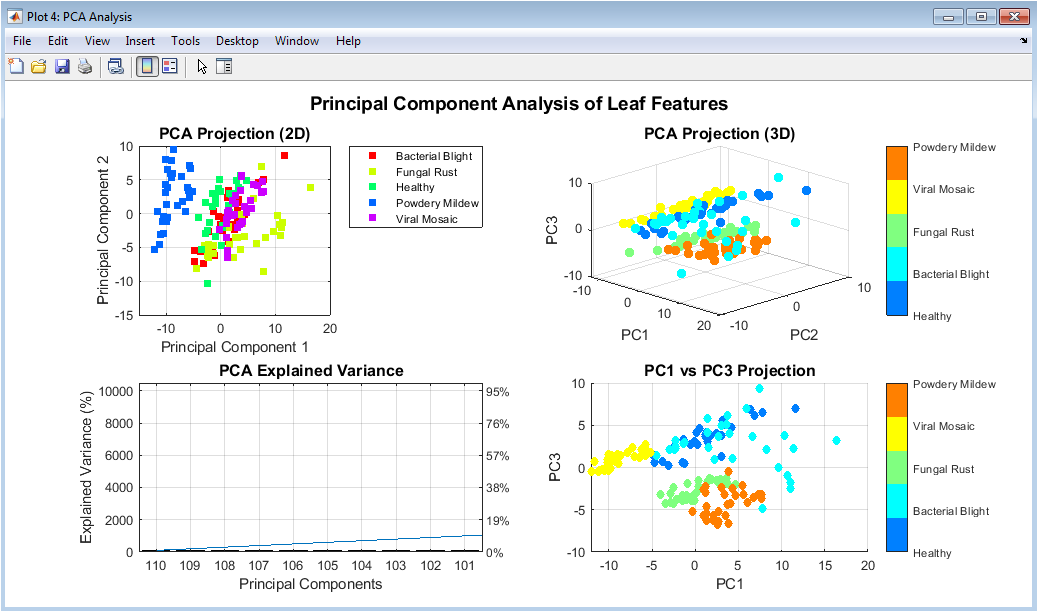Screen dimensions: 1038x612
Task: Toggle the Insert Colorbar button
Action: pos(146,67)
